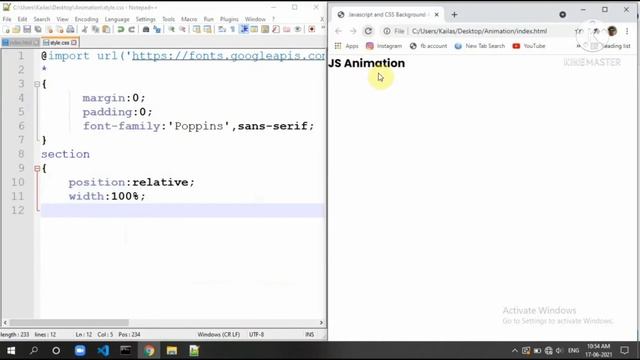
Task: Create a new file in Notepad++ toolbar
Action: pyautogui.click(x=7, y=29)
